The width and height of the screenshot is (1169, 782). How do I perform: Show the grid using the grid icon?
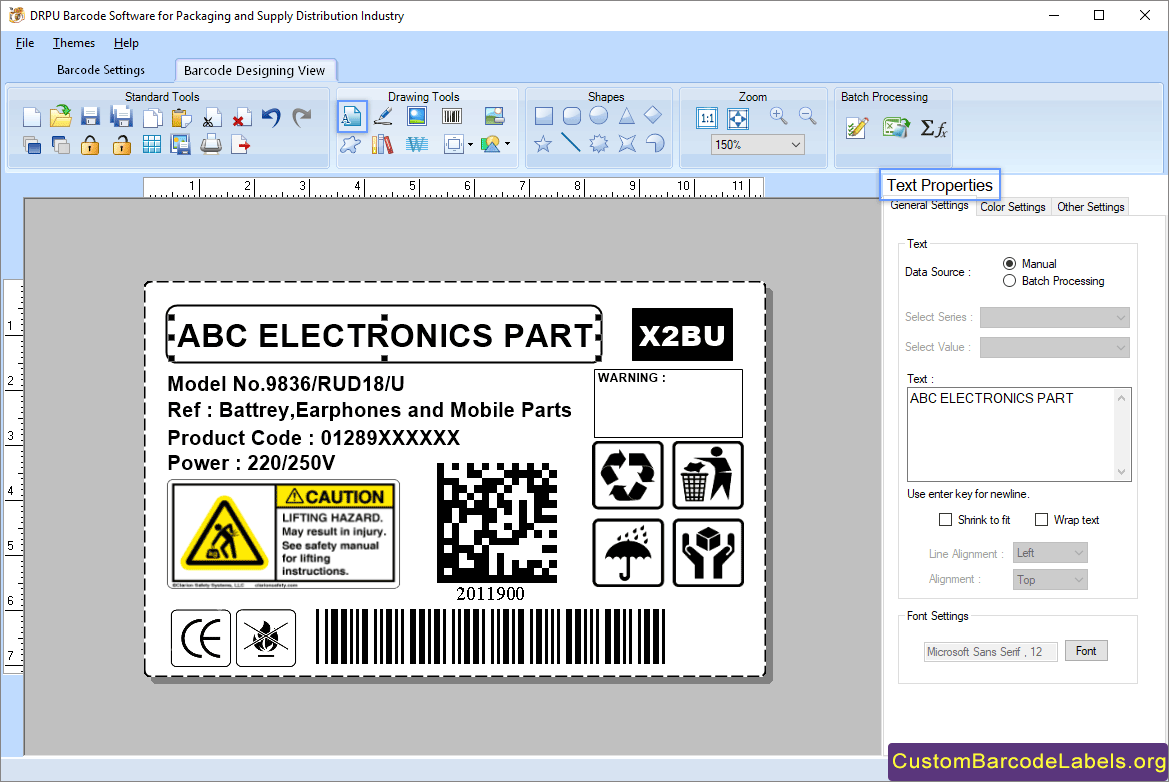coord(151,145)
